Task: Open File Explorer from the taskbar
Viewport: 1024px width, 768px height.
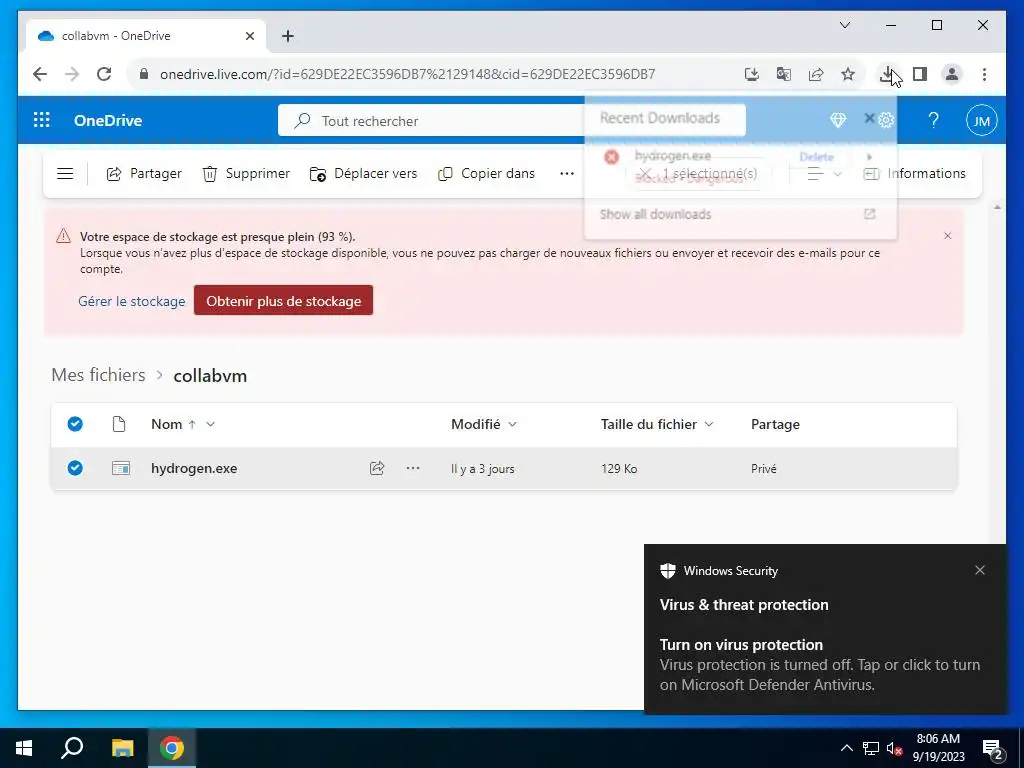Action: point(122,748)
